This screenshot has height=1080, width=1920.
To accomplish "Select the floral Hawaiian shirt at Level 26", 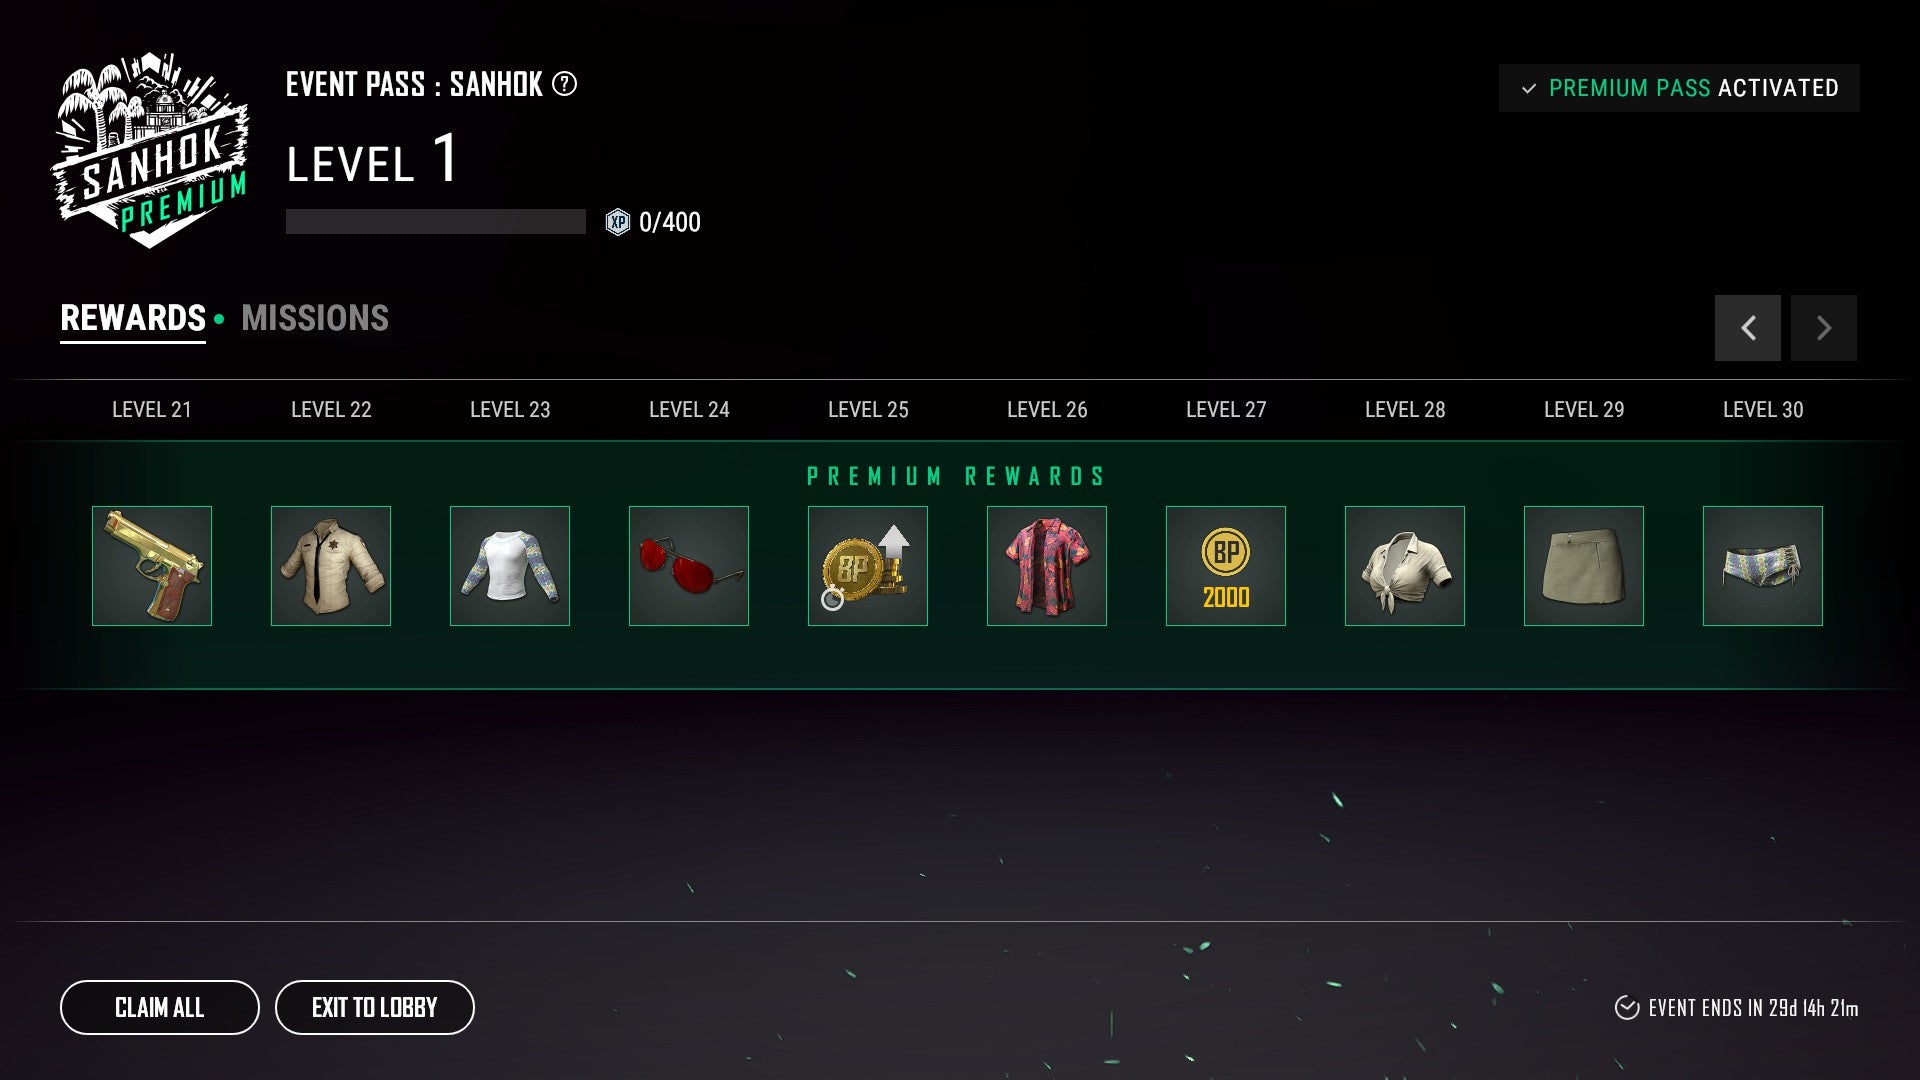I will click(x=1047, y=566).
